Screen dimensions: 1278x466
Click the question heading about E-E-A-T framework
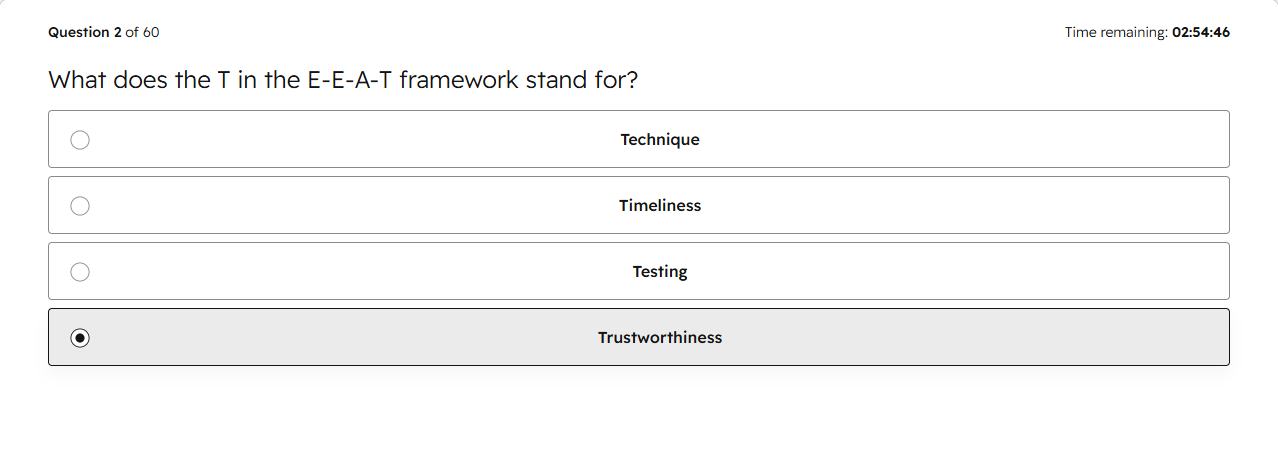[343, 80]
